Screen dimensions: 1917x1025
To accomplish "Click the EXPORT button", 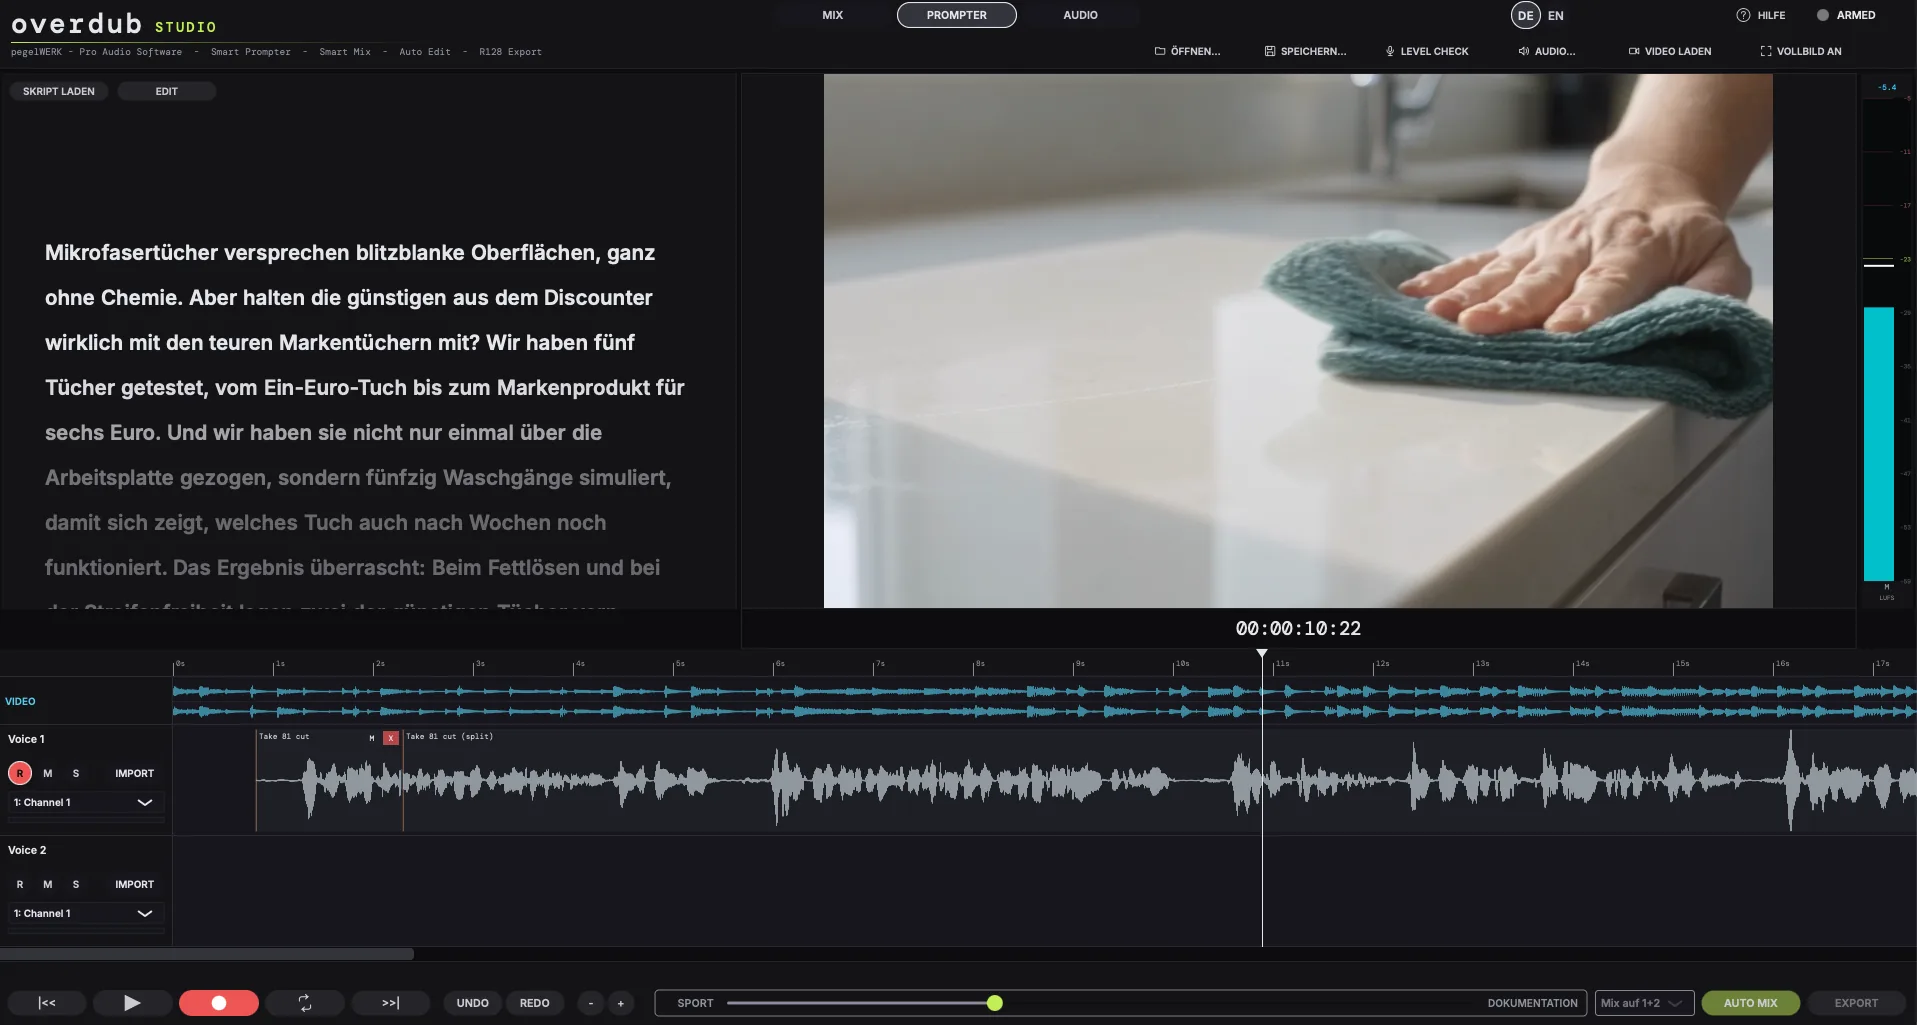I will click(1857, 1003).
